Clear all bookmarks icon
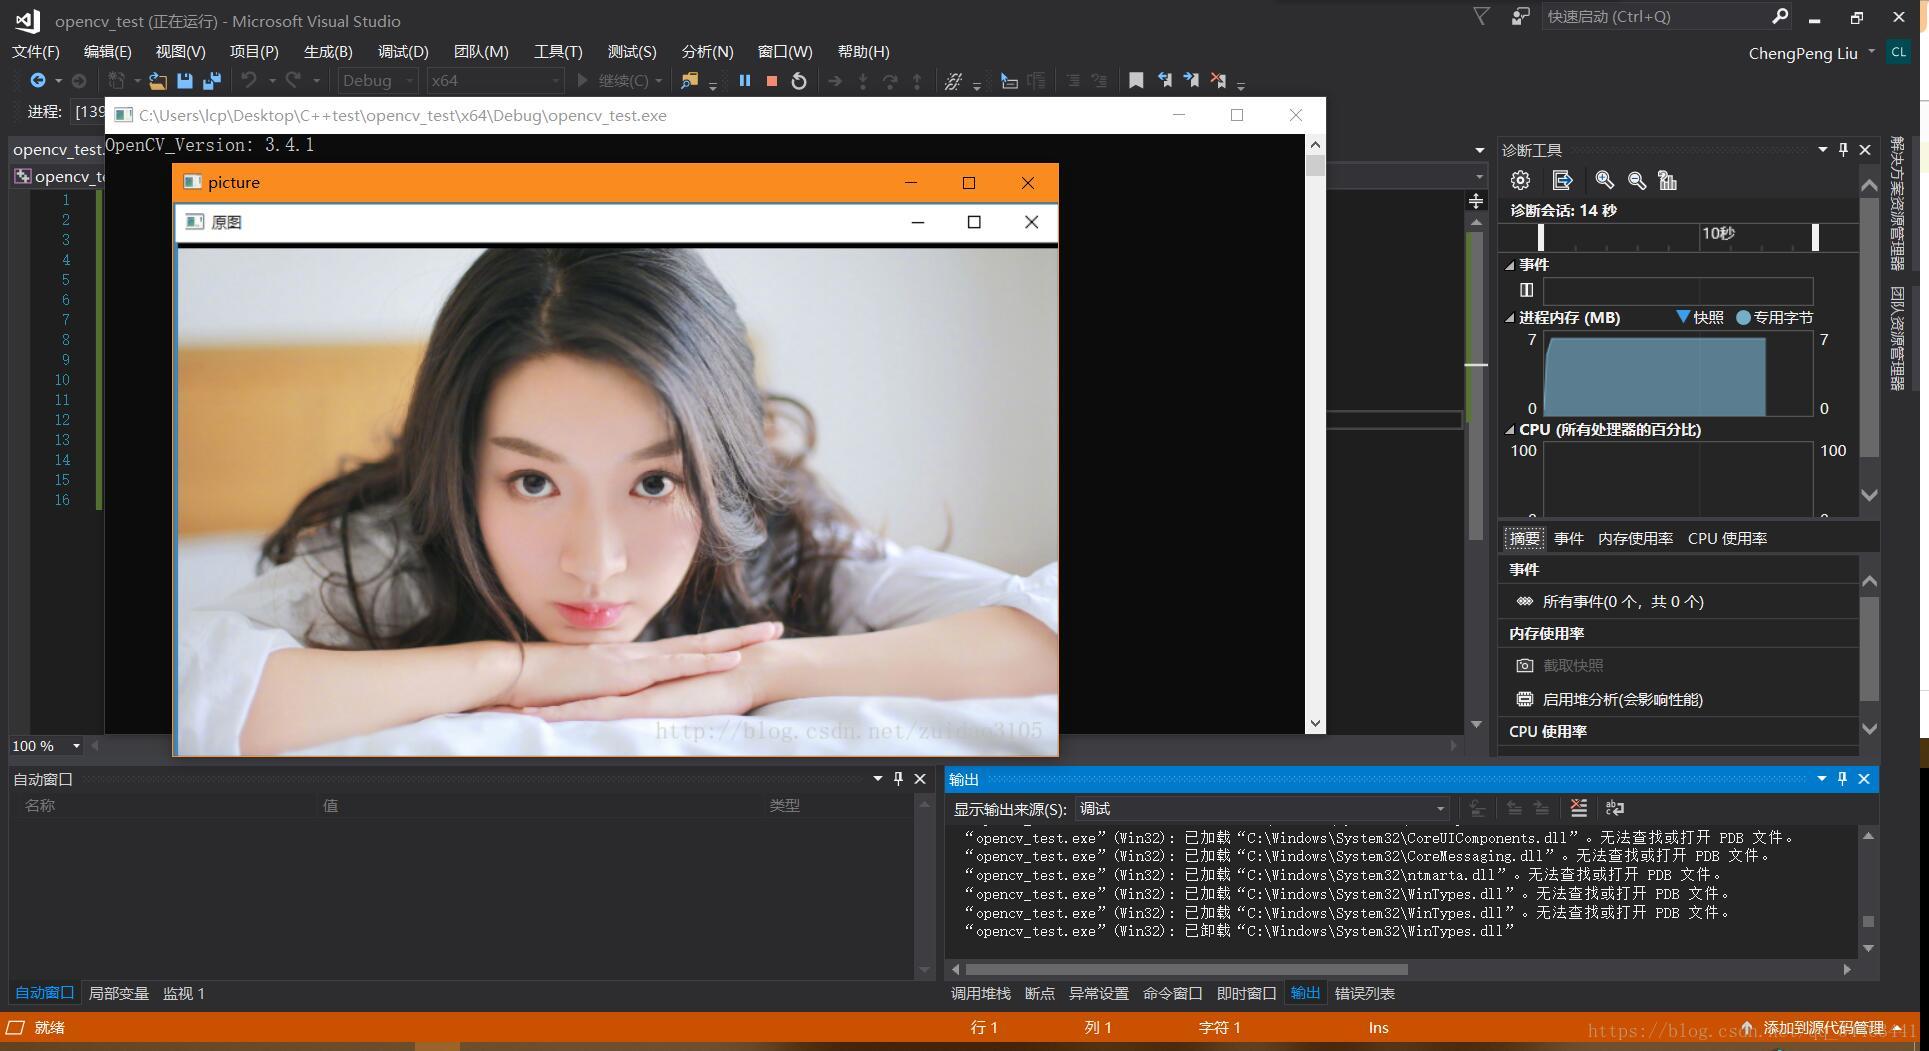This screenshot has width=1929, height=1051. [x=1218, y=80]
